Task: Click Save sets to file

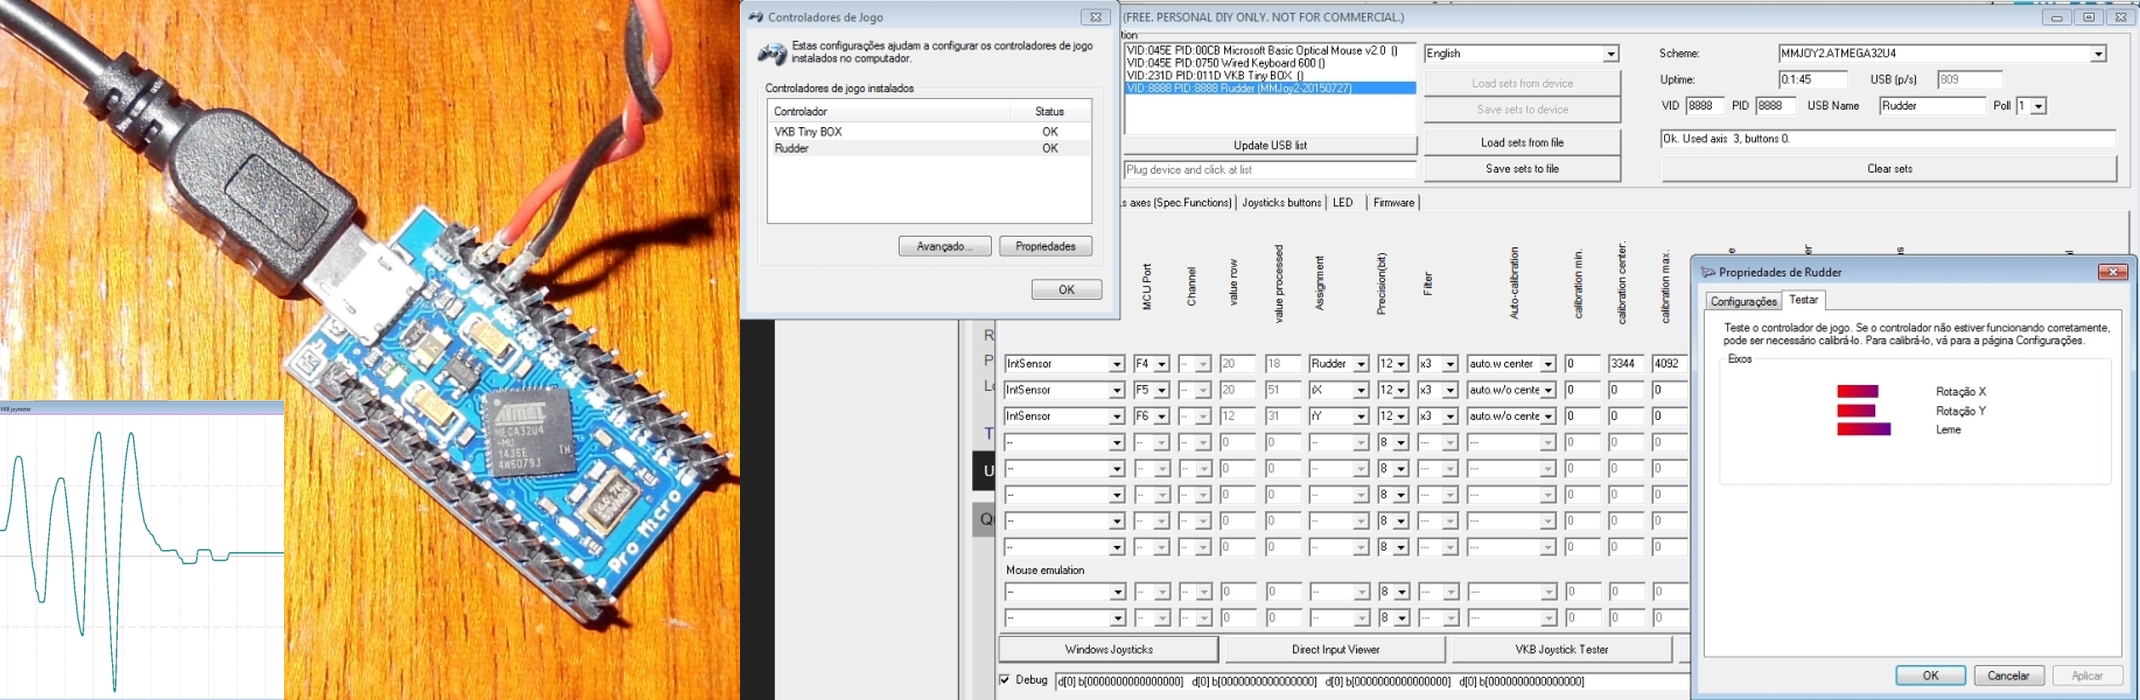Action: click(x=1522, y=169)
